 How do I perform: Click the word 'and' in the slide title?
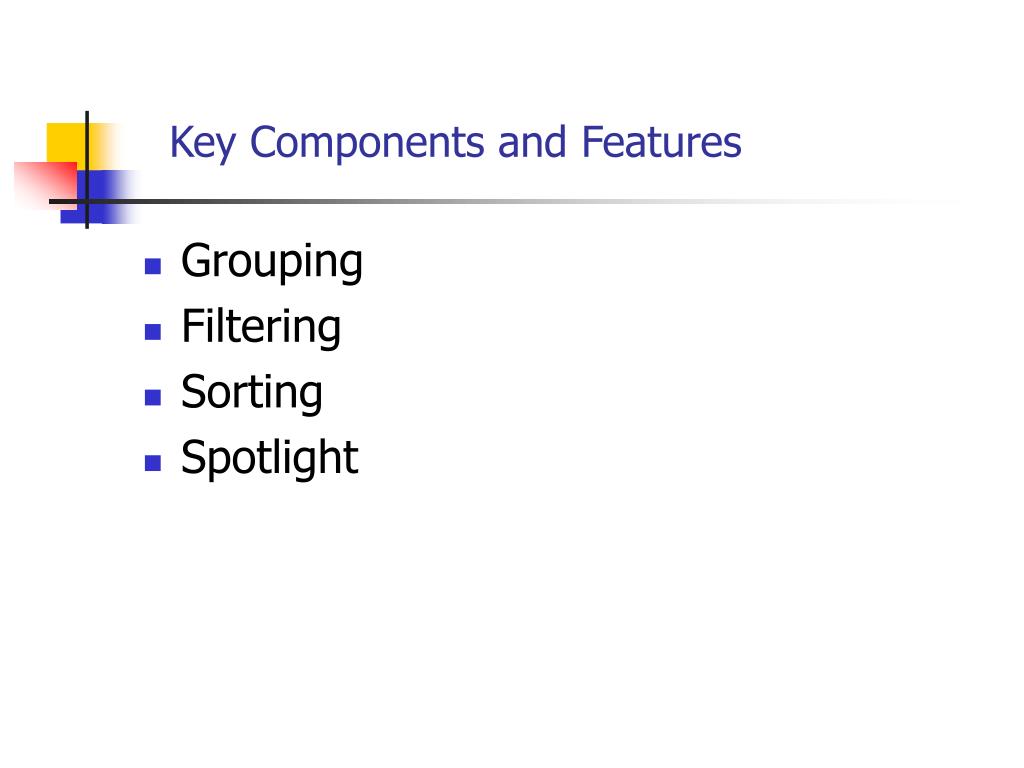click(x=532, y=142)
